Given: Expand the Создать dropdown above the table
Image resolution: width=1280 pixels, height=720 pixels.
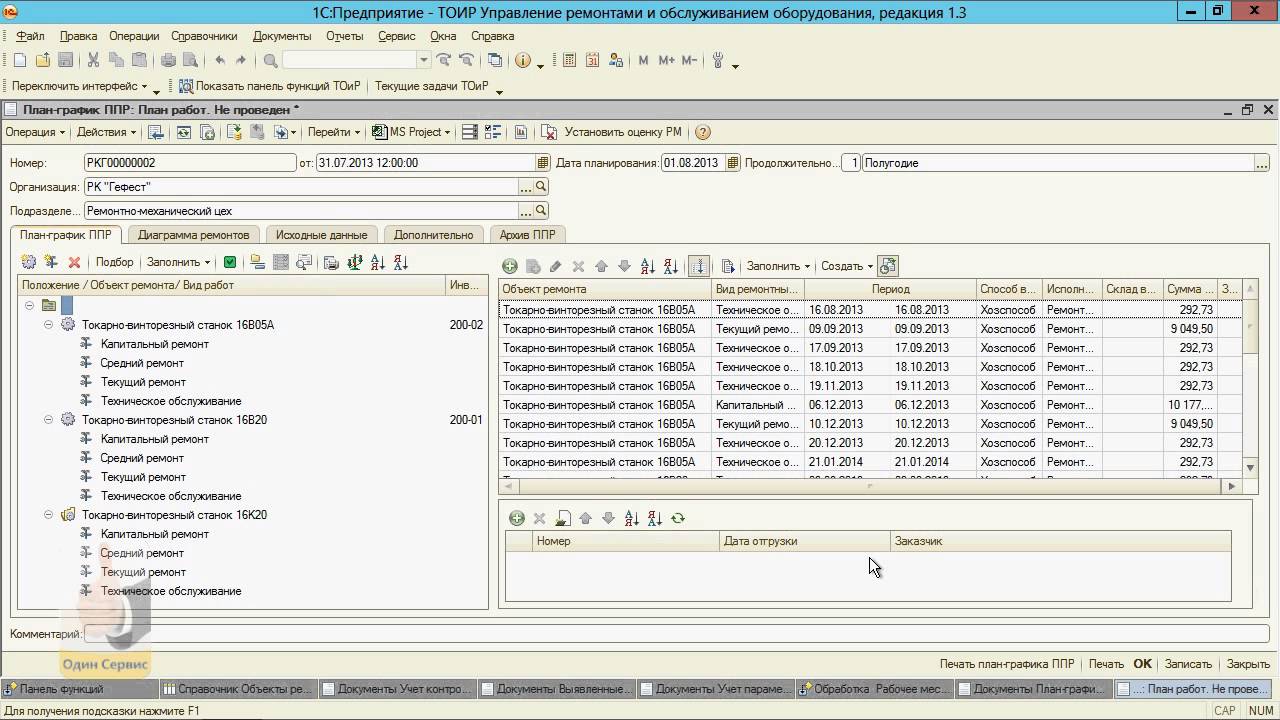Looking at the screenshot, I should (x=846, y=267).
